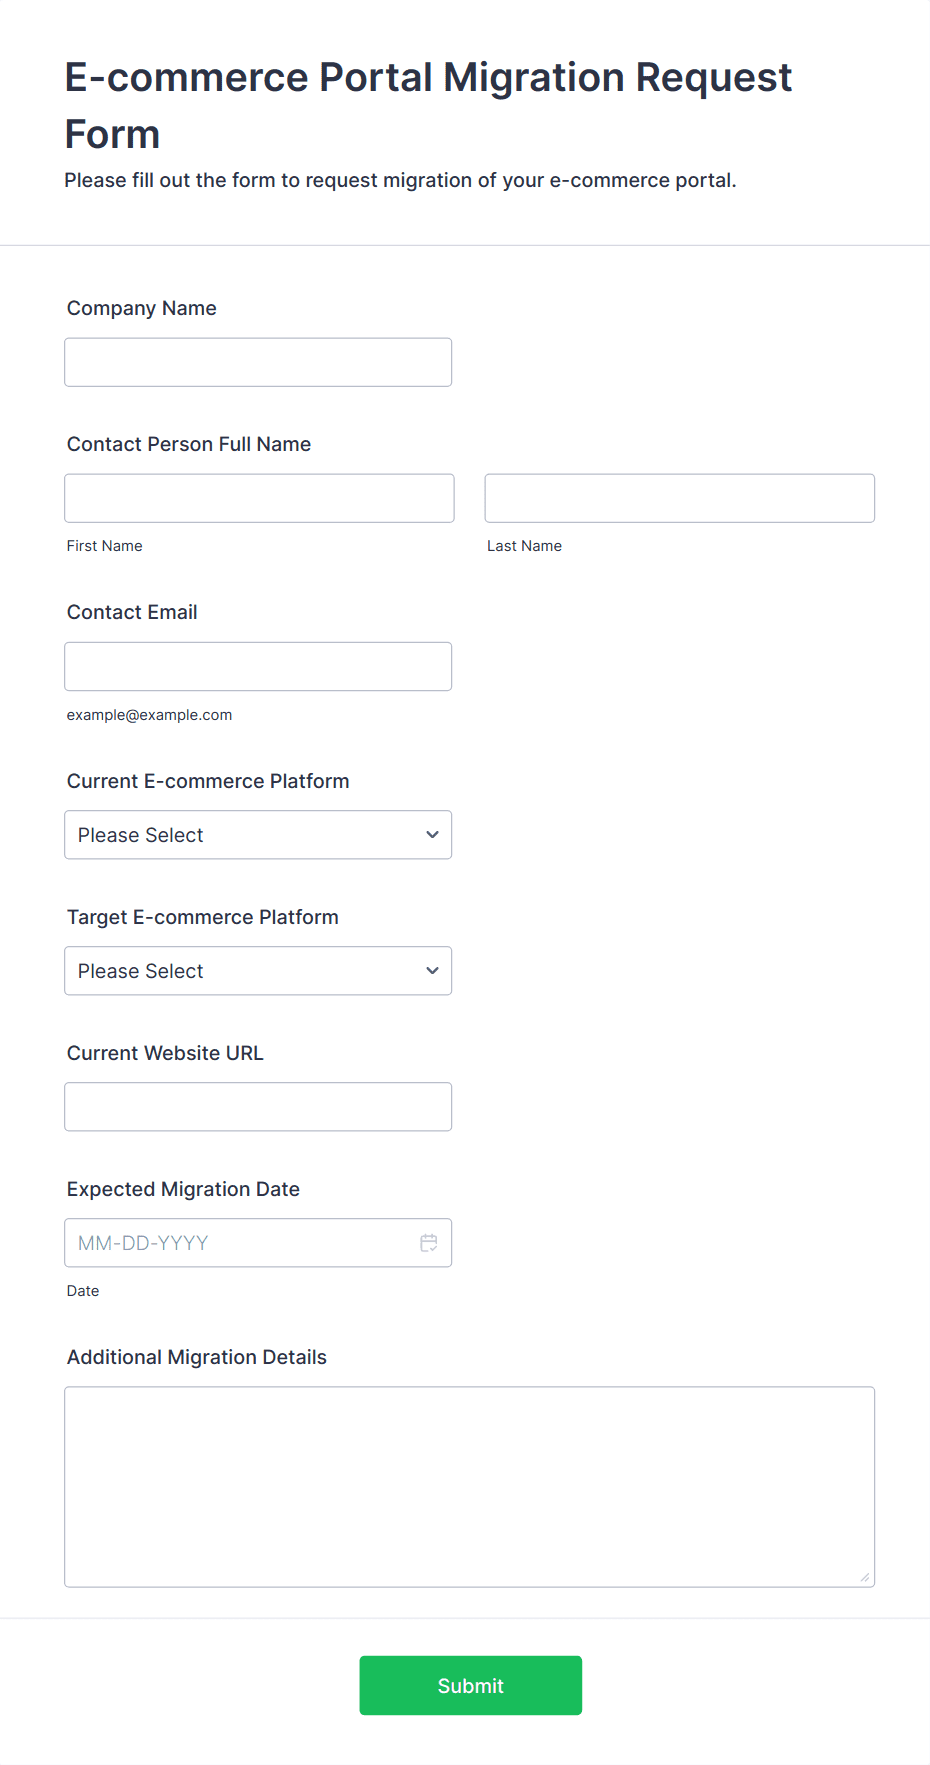
Task: Click into the First Name input
Action: point(259,498)
